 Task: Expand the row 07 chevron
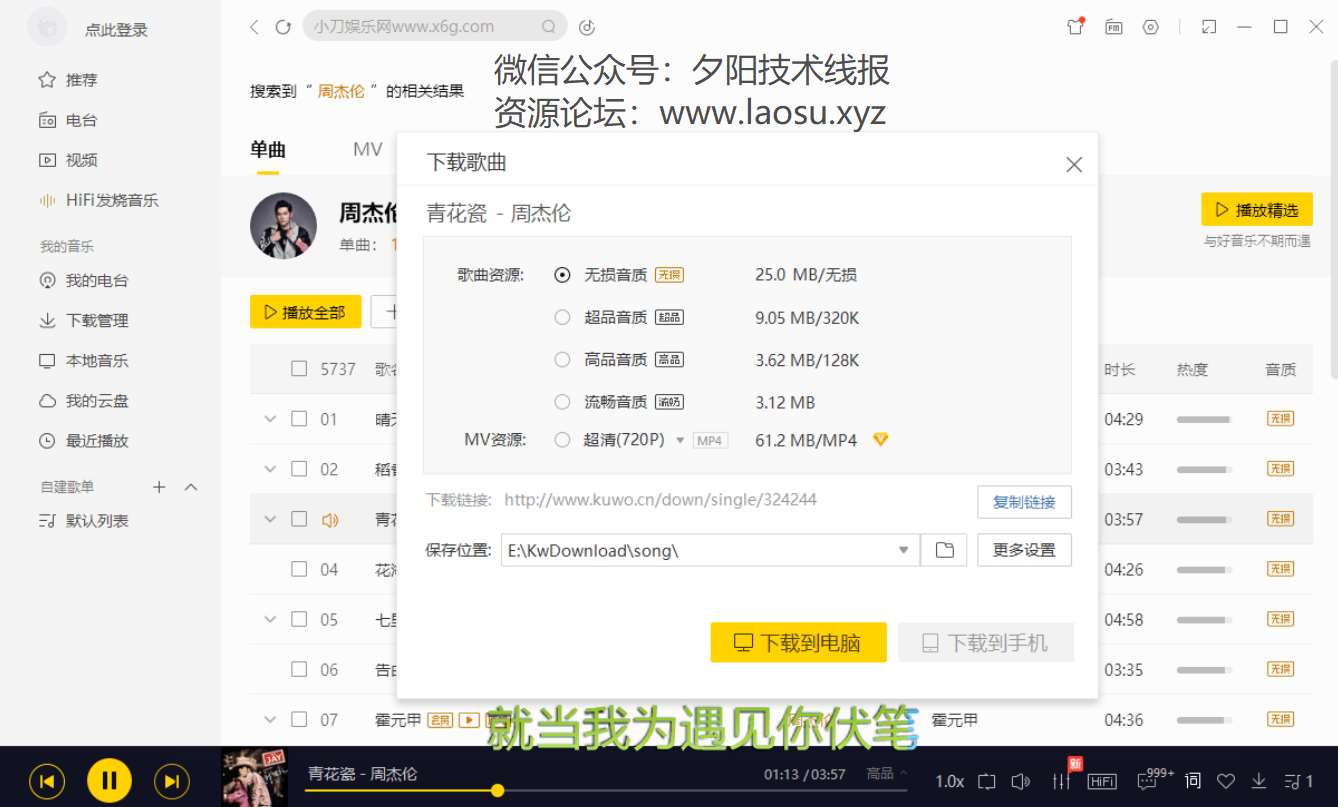(x=269, y=719)
